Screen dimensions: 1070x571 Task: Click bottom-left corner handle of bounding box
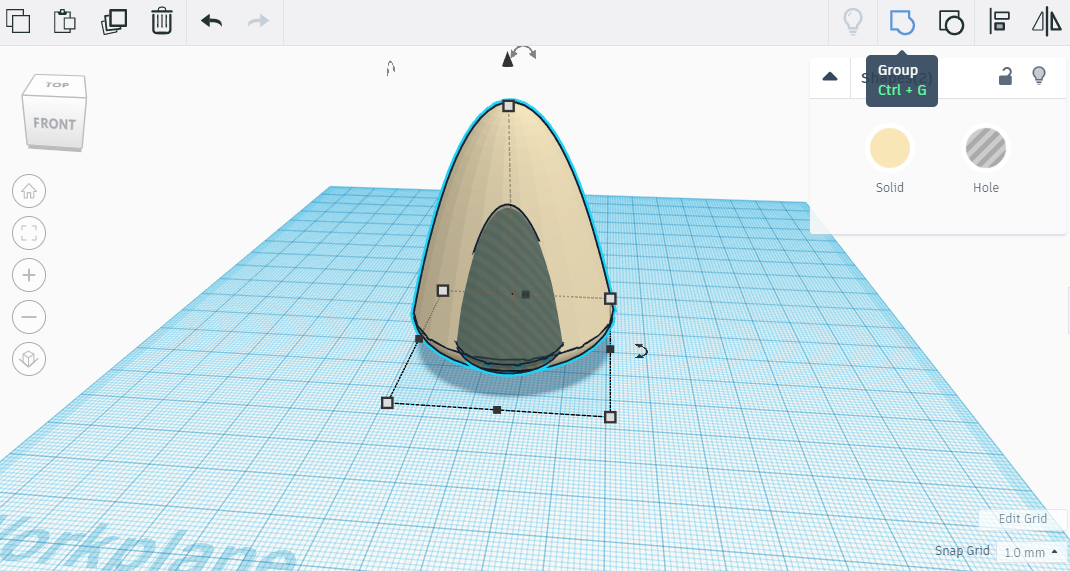click(x=387, y=402)
